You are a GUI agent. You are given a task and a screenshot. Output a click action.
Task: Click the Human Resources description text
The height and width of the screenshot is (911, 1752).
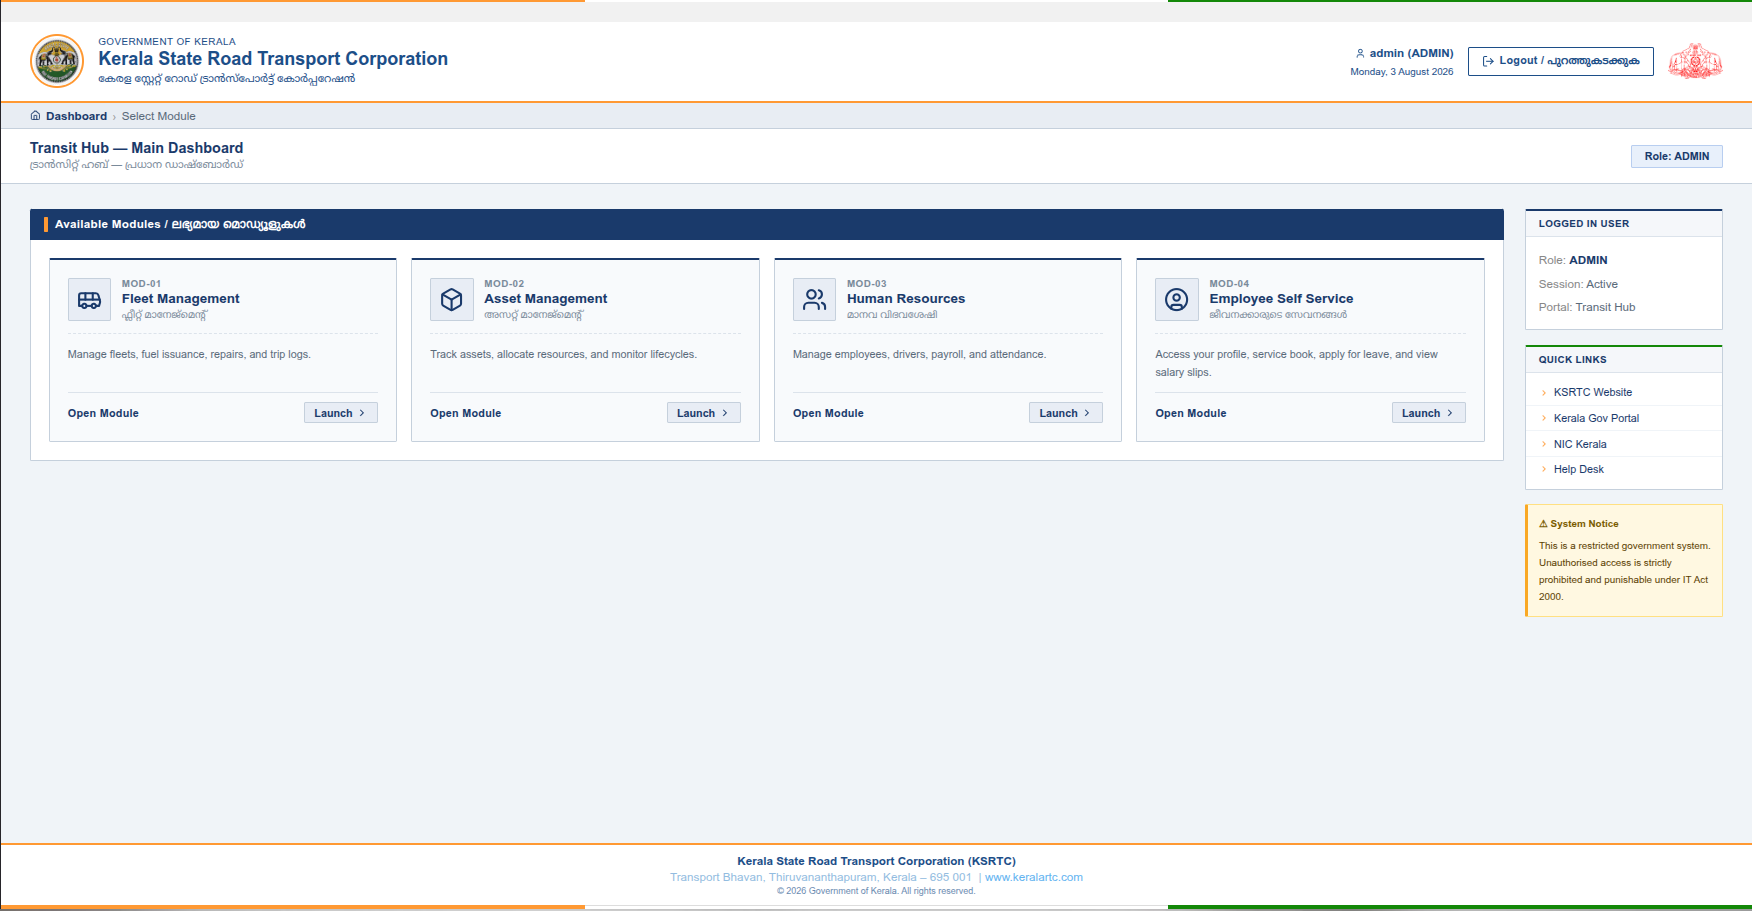[919, 354]
